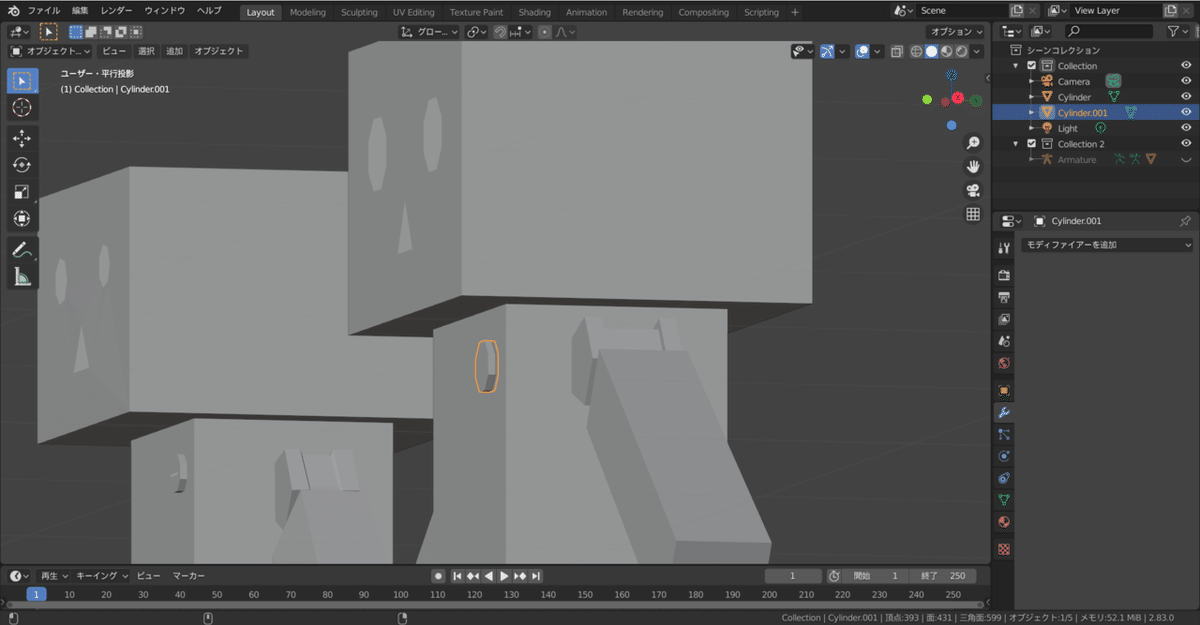
Task: Choose the Rotate tool
Action: pos(22,165)
